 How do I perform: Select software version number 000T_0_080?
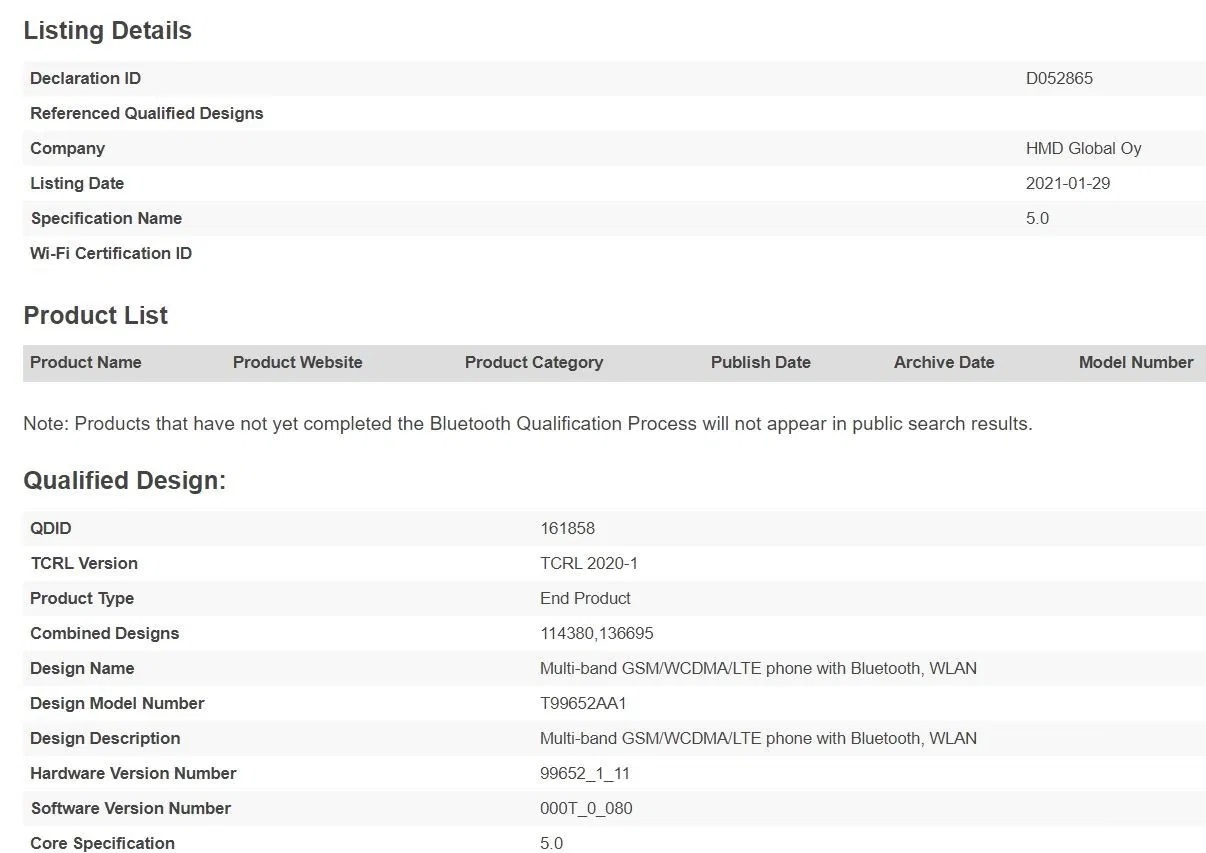tap(585, 809)
